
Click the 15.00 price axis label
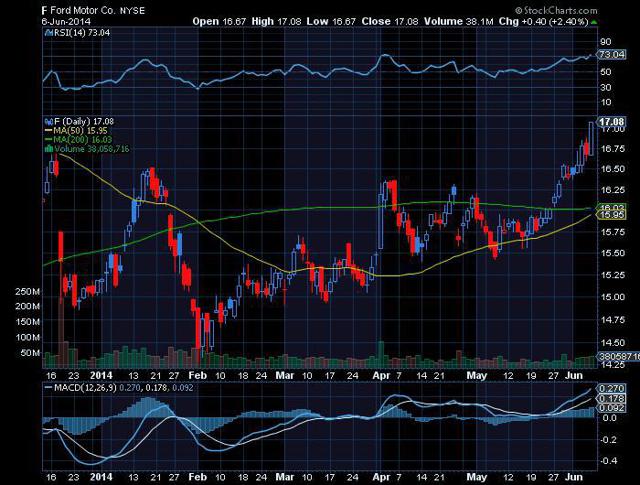pos(613,297)
